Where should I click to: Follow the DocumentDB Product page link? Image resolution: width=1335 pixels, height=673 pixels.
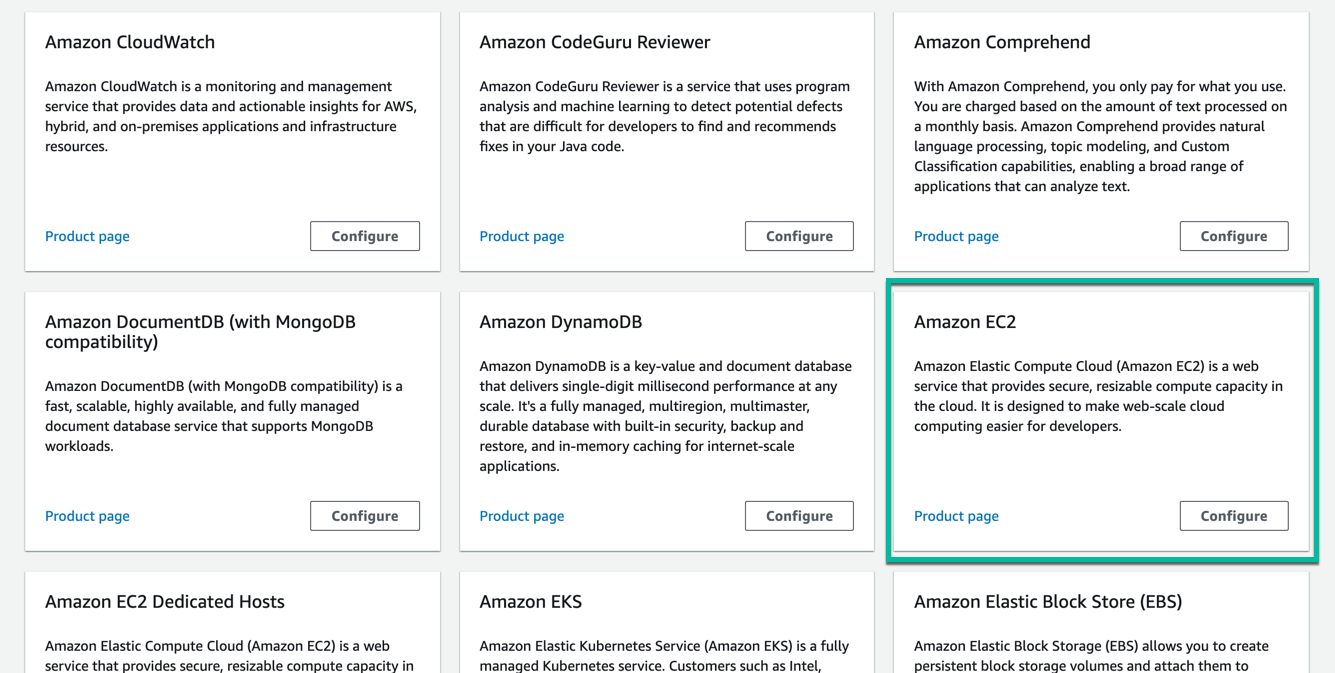pyautogui.click(x=87, y=516)
